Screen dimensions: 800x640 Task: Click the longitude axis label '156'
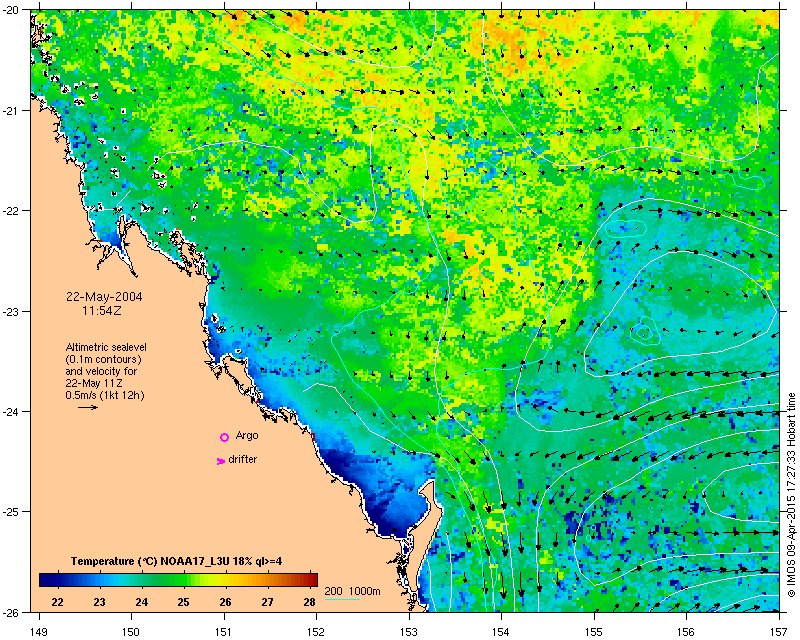click(x=686, y=632)
